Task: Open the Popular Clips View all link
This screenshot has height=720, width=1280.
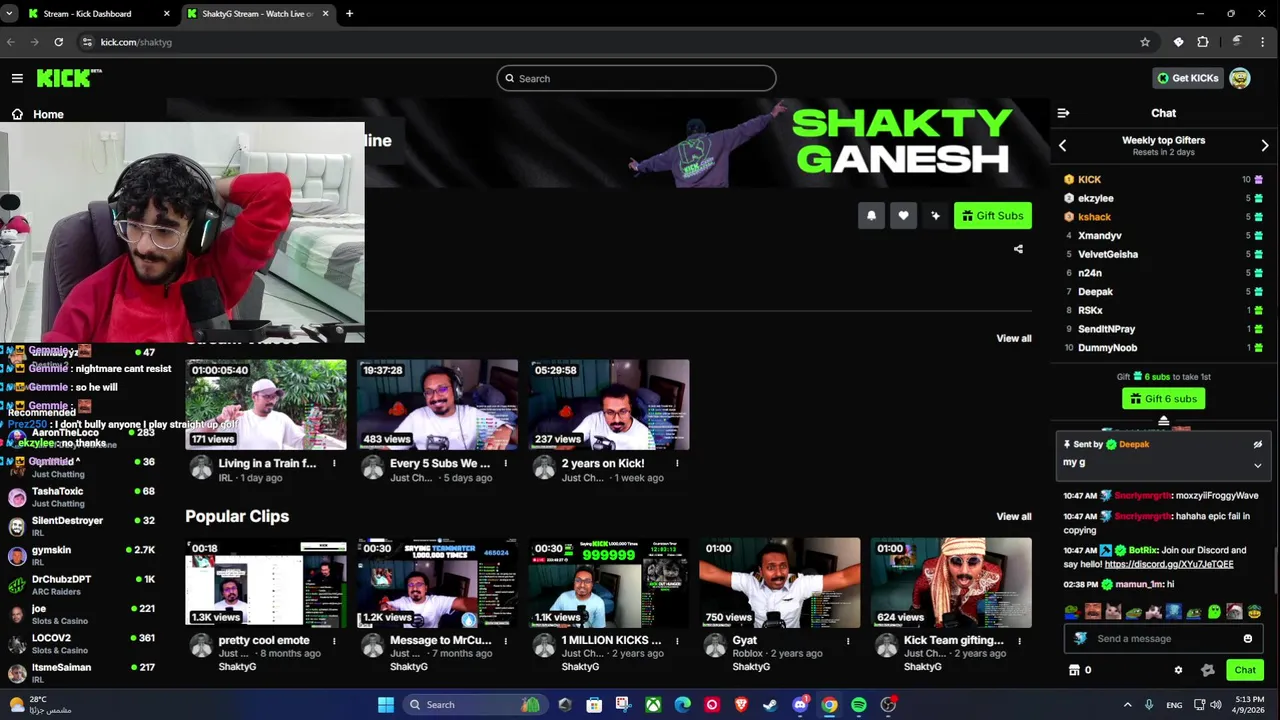Action: 1013,516
